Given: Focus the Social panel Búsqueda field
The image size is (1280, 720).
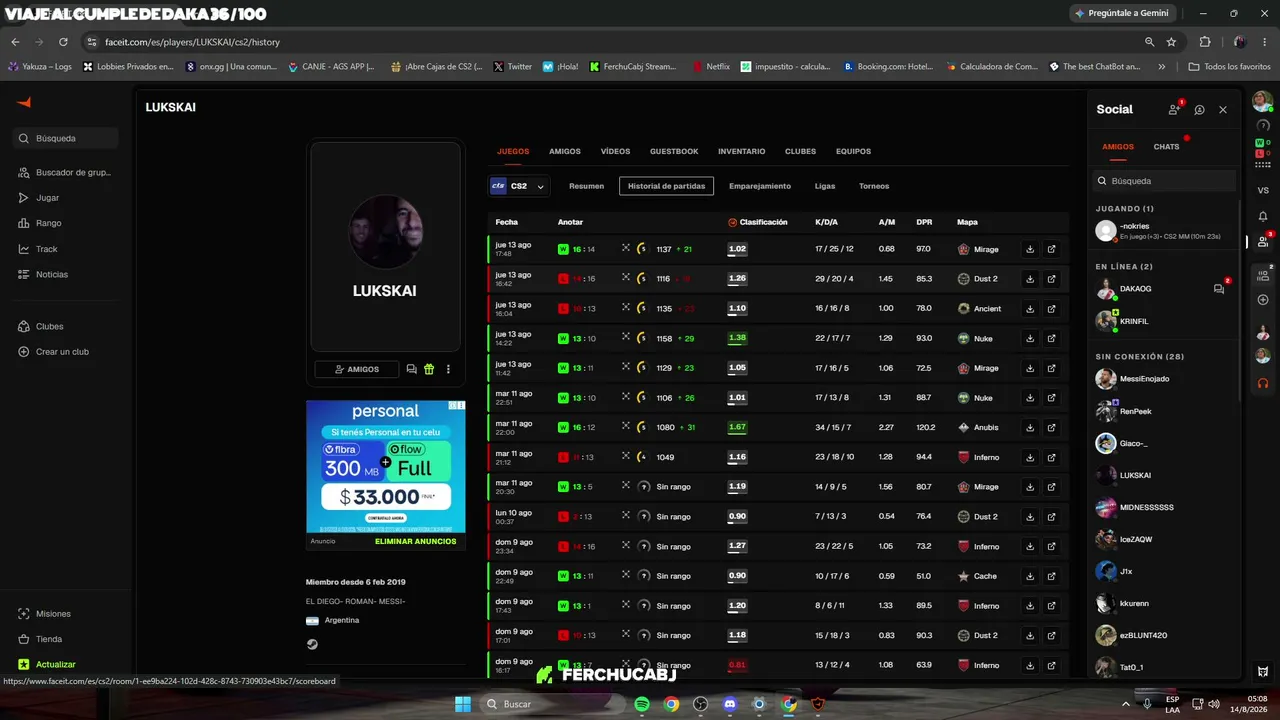Looking at the screenshot, I should (x=1165, y=181).
